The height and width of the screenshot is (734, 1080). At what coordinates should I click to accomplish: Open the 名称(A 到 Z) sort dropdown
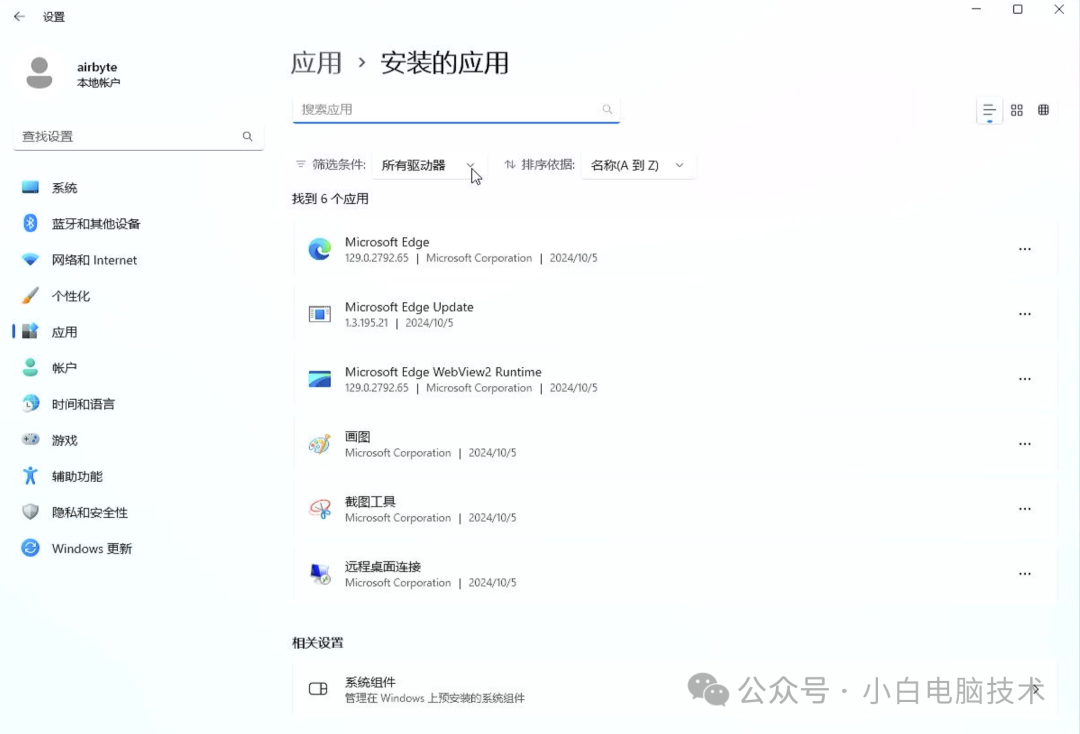pyautogui.click(x=638, y=165)
